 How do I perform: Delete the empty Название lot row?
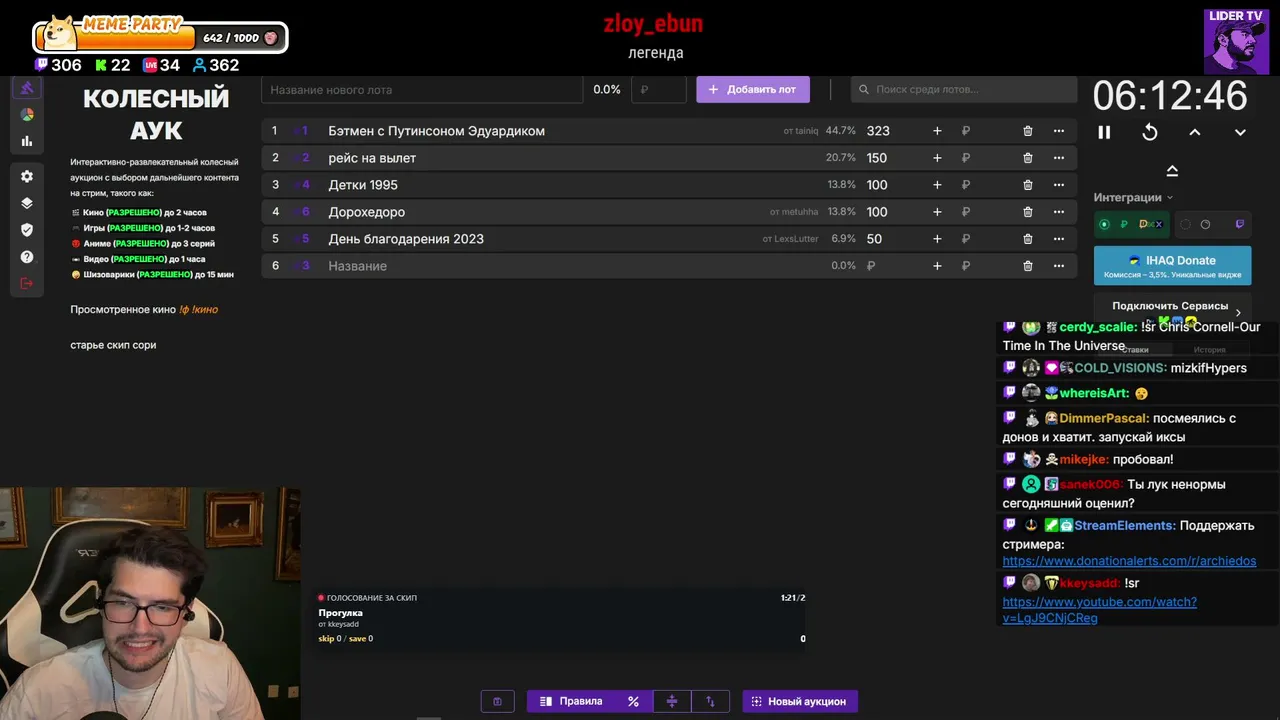pos(1027,266)
